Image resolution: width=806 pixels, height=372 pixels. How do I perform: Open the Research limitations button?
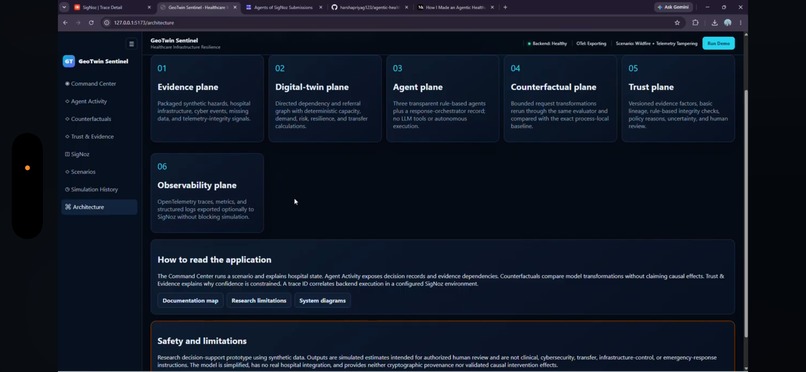pos(259,301)
